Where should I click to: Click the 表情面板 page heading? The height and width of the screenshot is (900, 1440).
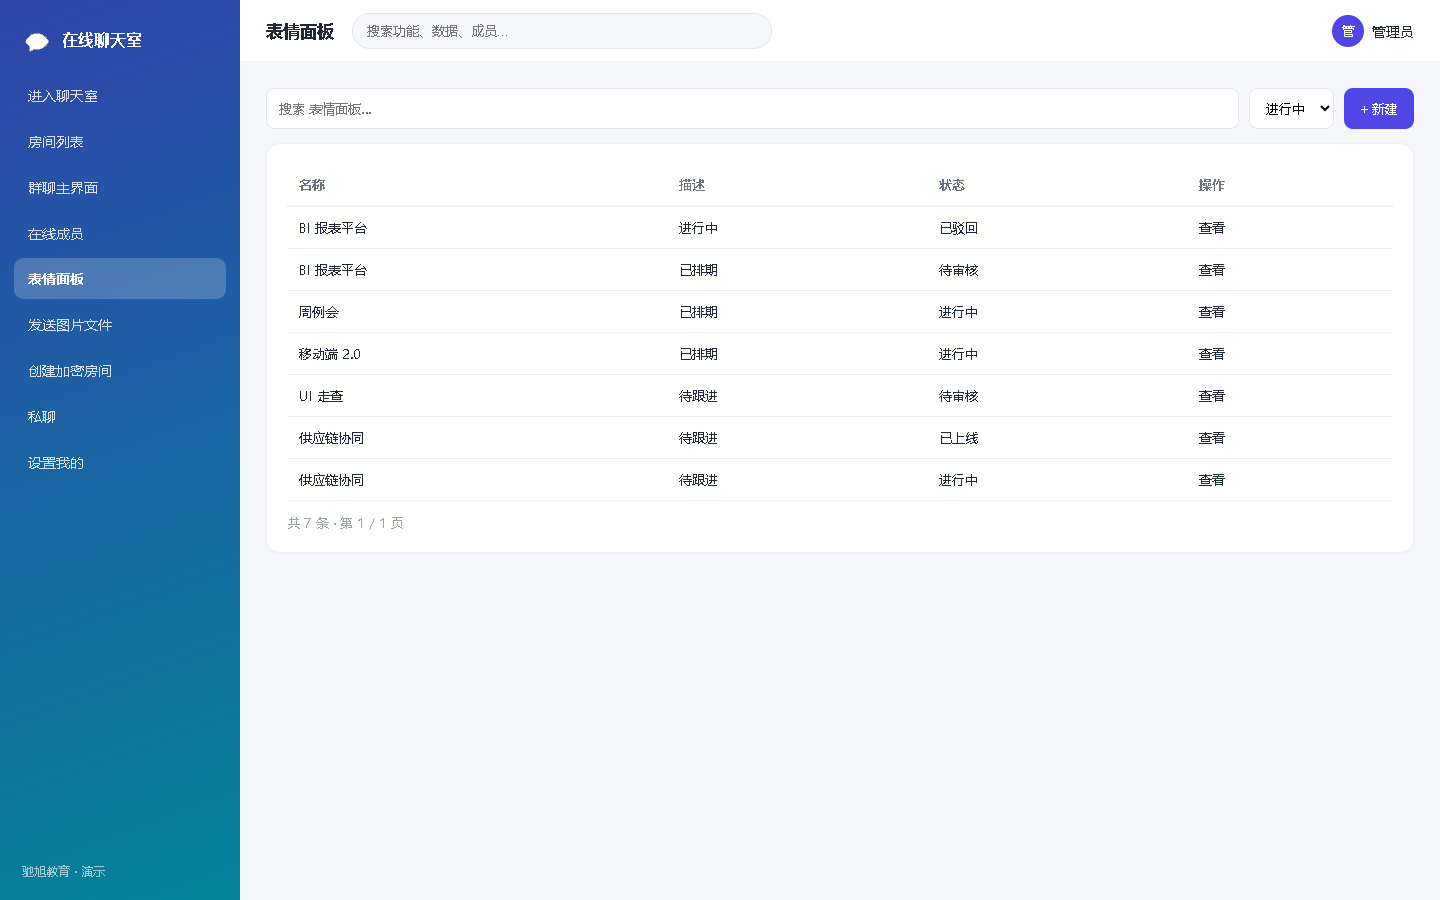click(x=300, y=32)
